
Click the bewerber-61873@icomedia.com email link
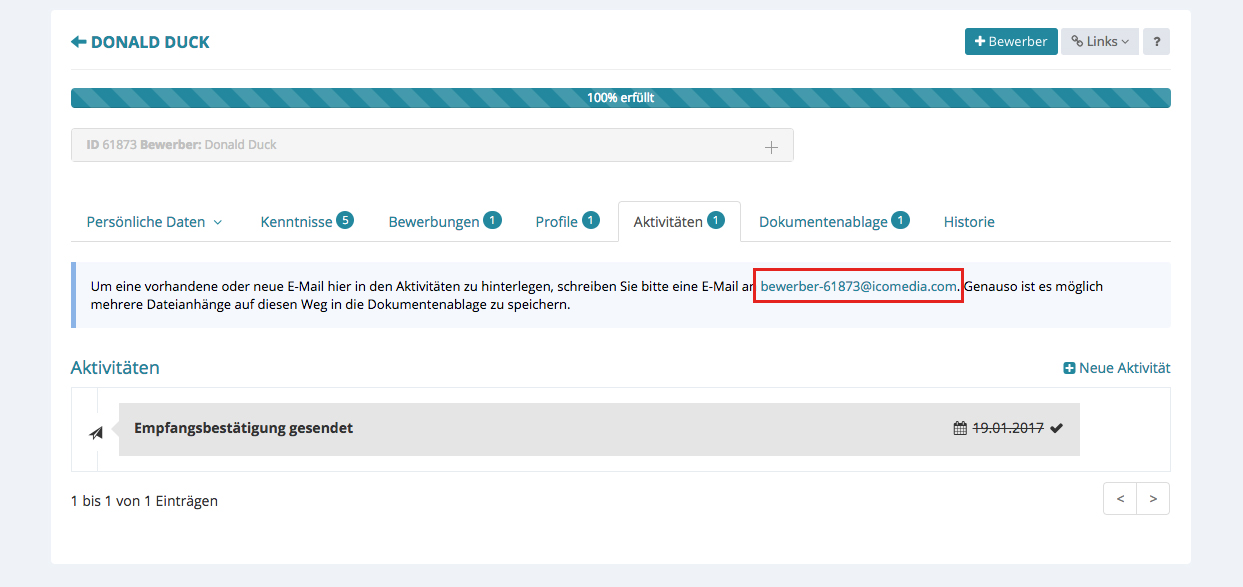(x=858, y=286)
